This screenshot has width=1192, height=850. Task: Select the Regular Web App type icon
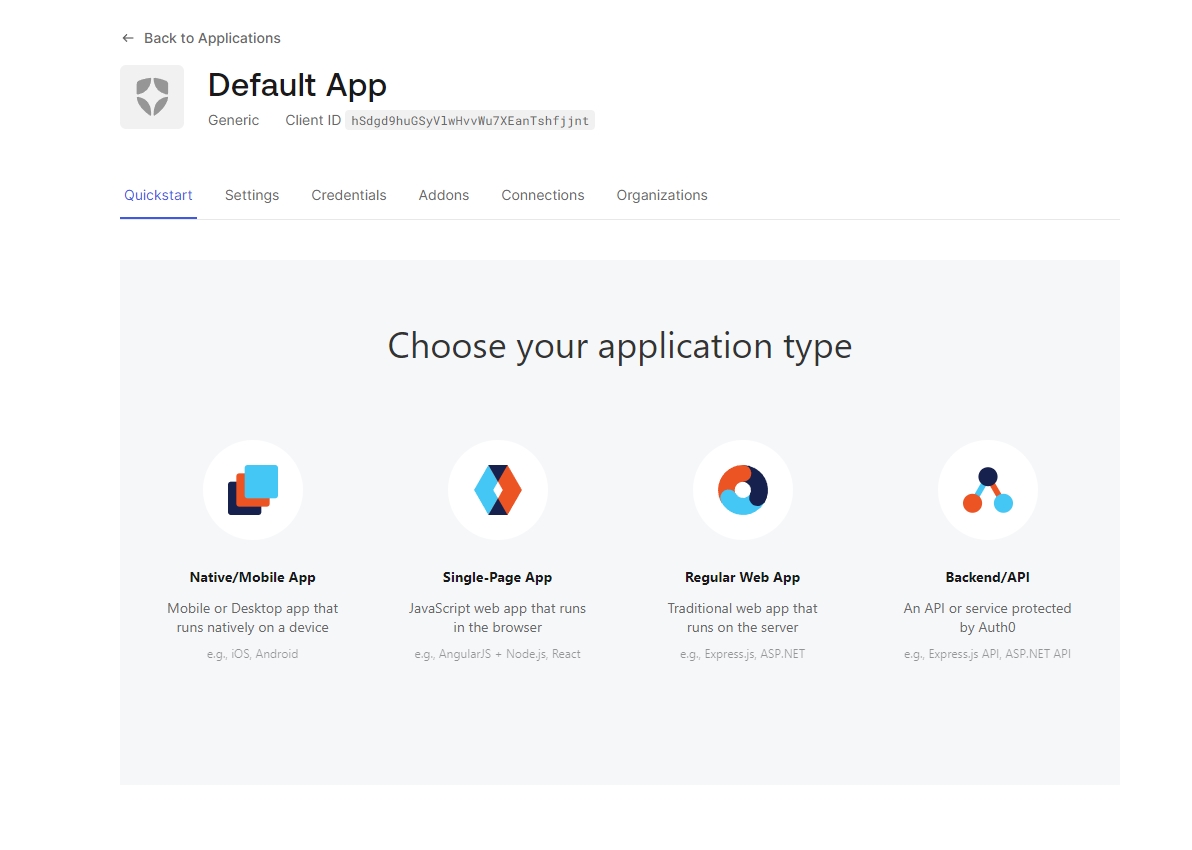tap(742, 490)
